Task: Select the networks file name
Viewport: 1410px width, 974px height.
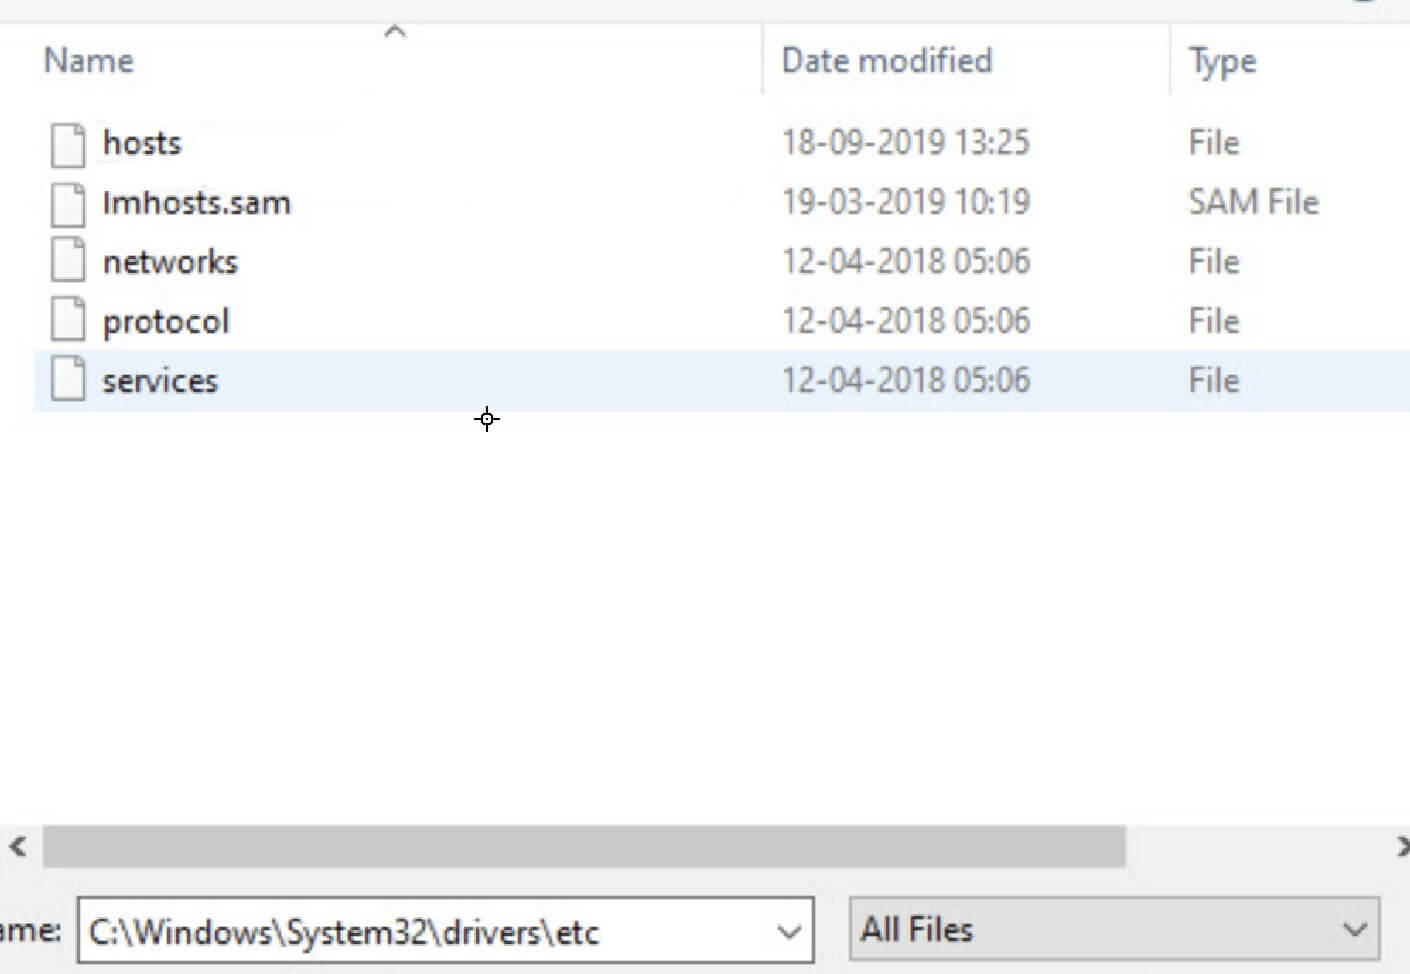Action: pyautogui.click(x=170, y=262)
